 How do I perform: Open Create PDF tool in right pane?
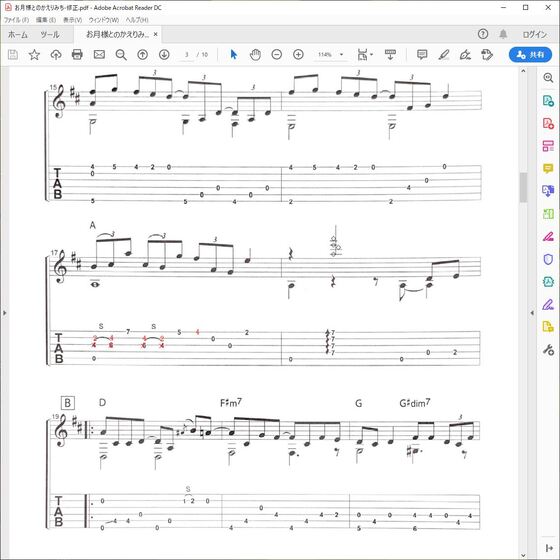(x=548, y=123)
